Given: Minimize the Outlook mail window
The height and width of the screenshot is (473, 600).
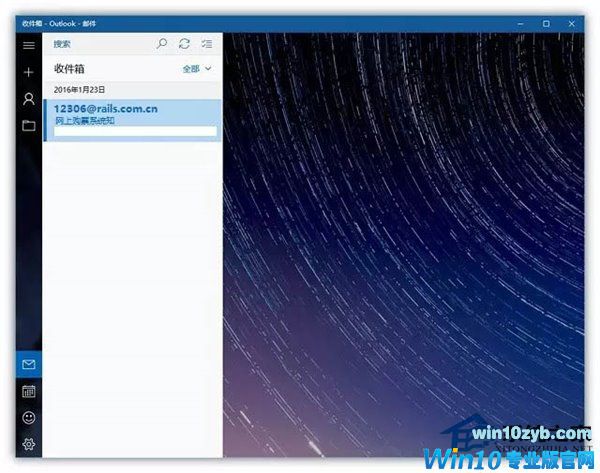Looking at the screenshot, I should (x=520, y=24).
